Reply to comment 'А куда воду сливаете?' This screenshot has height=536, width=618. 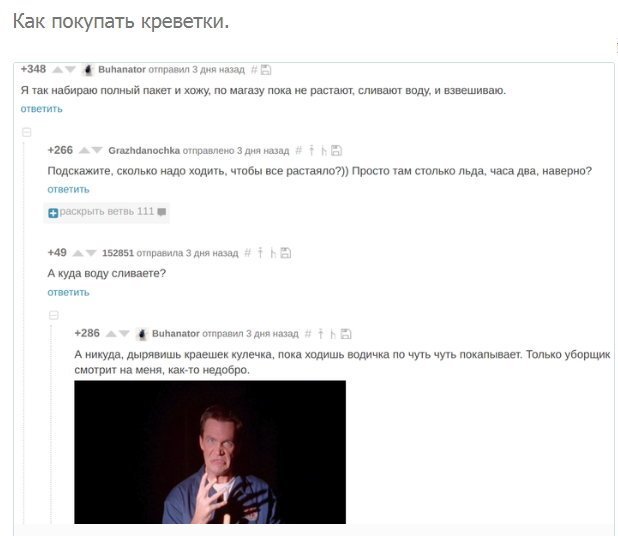click(68, 292)
